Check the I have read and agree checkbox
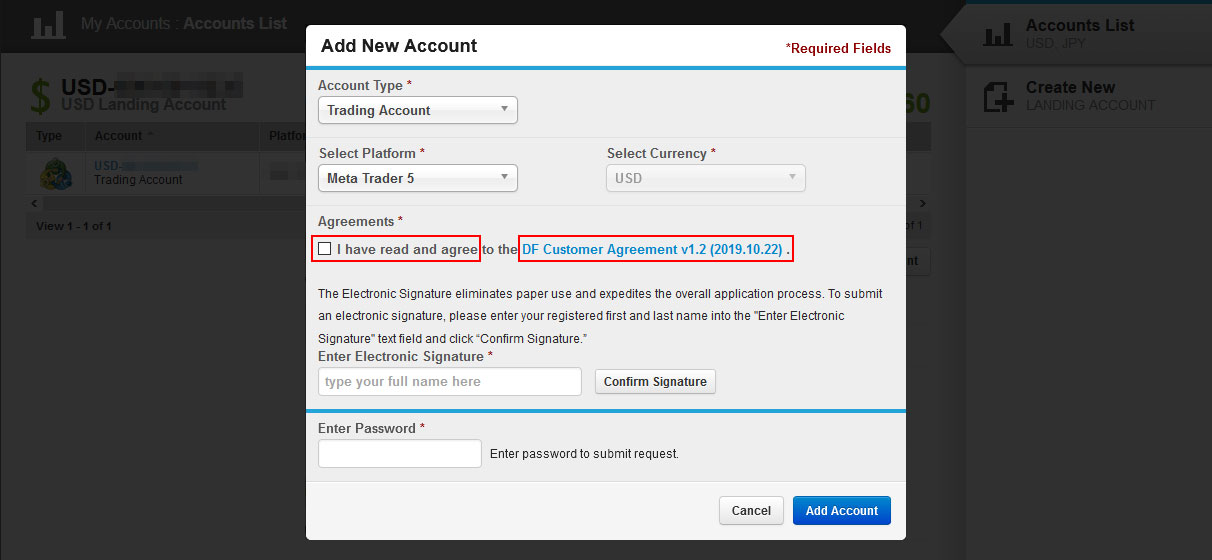 tap(324, 248)
